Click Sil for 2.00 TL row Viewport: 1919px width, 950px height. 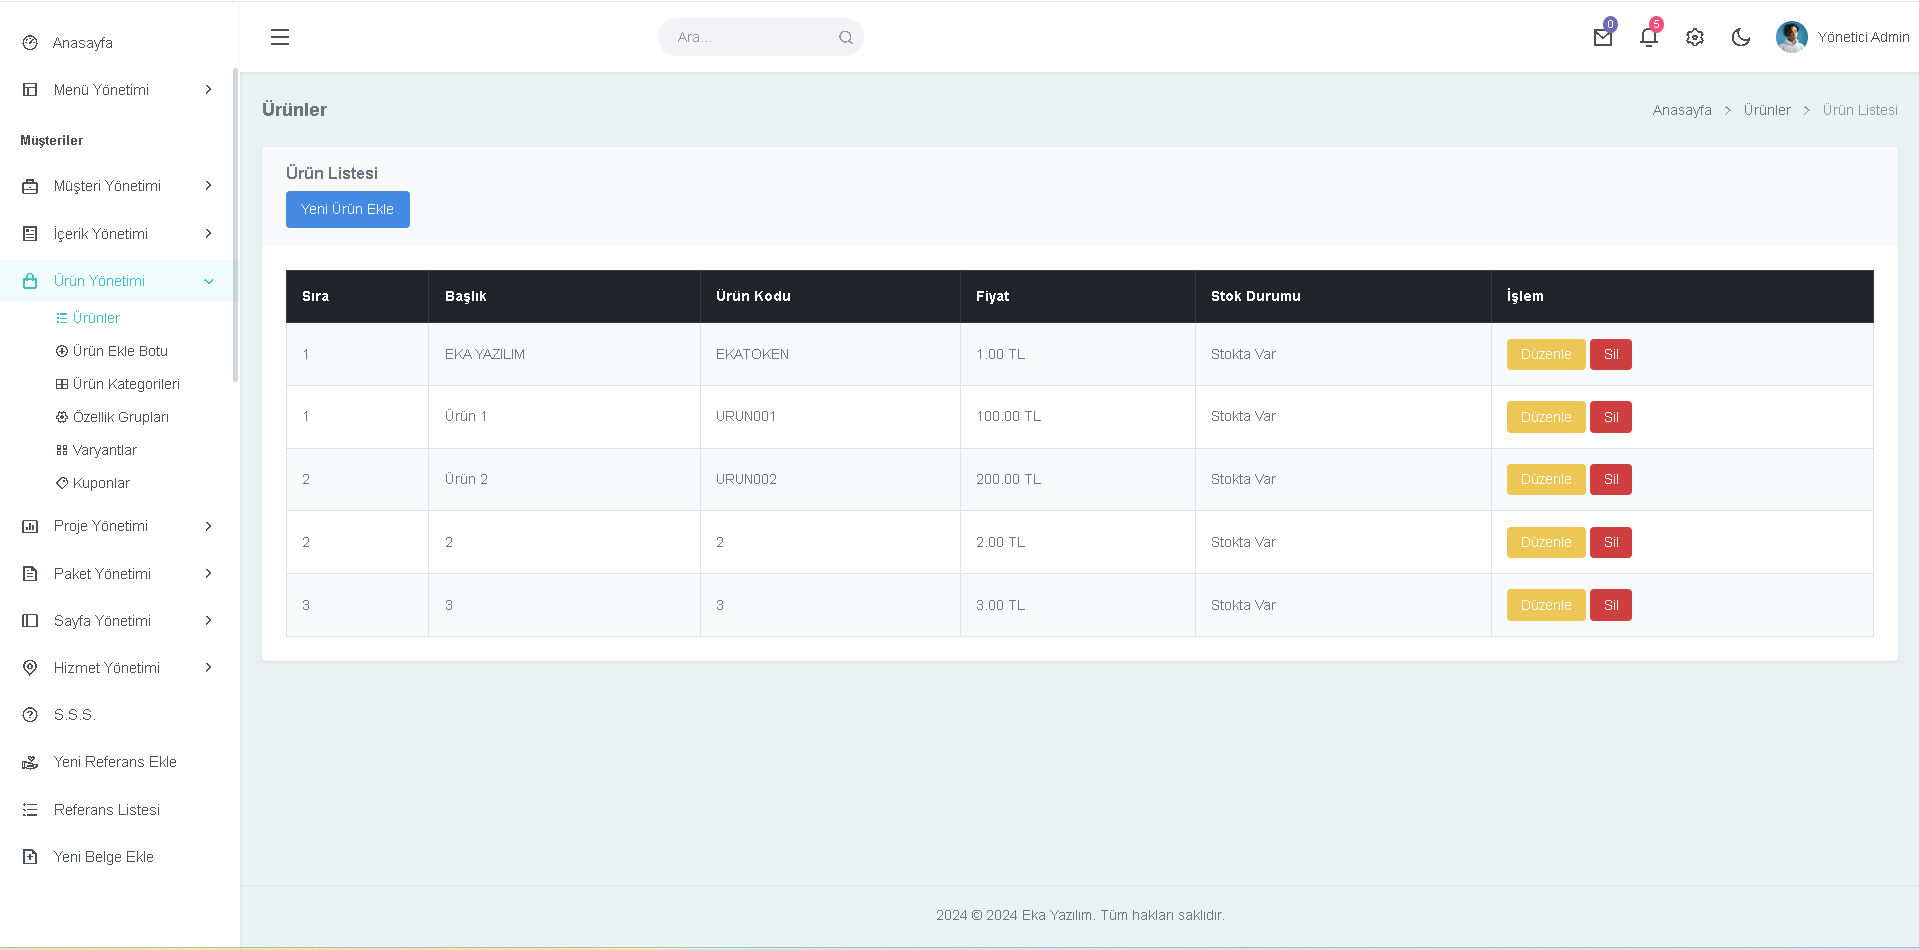point(1611,542)
